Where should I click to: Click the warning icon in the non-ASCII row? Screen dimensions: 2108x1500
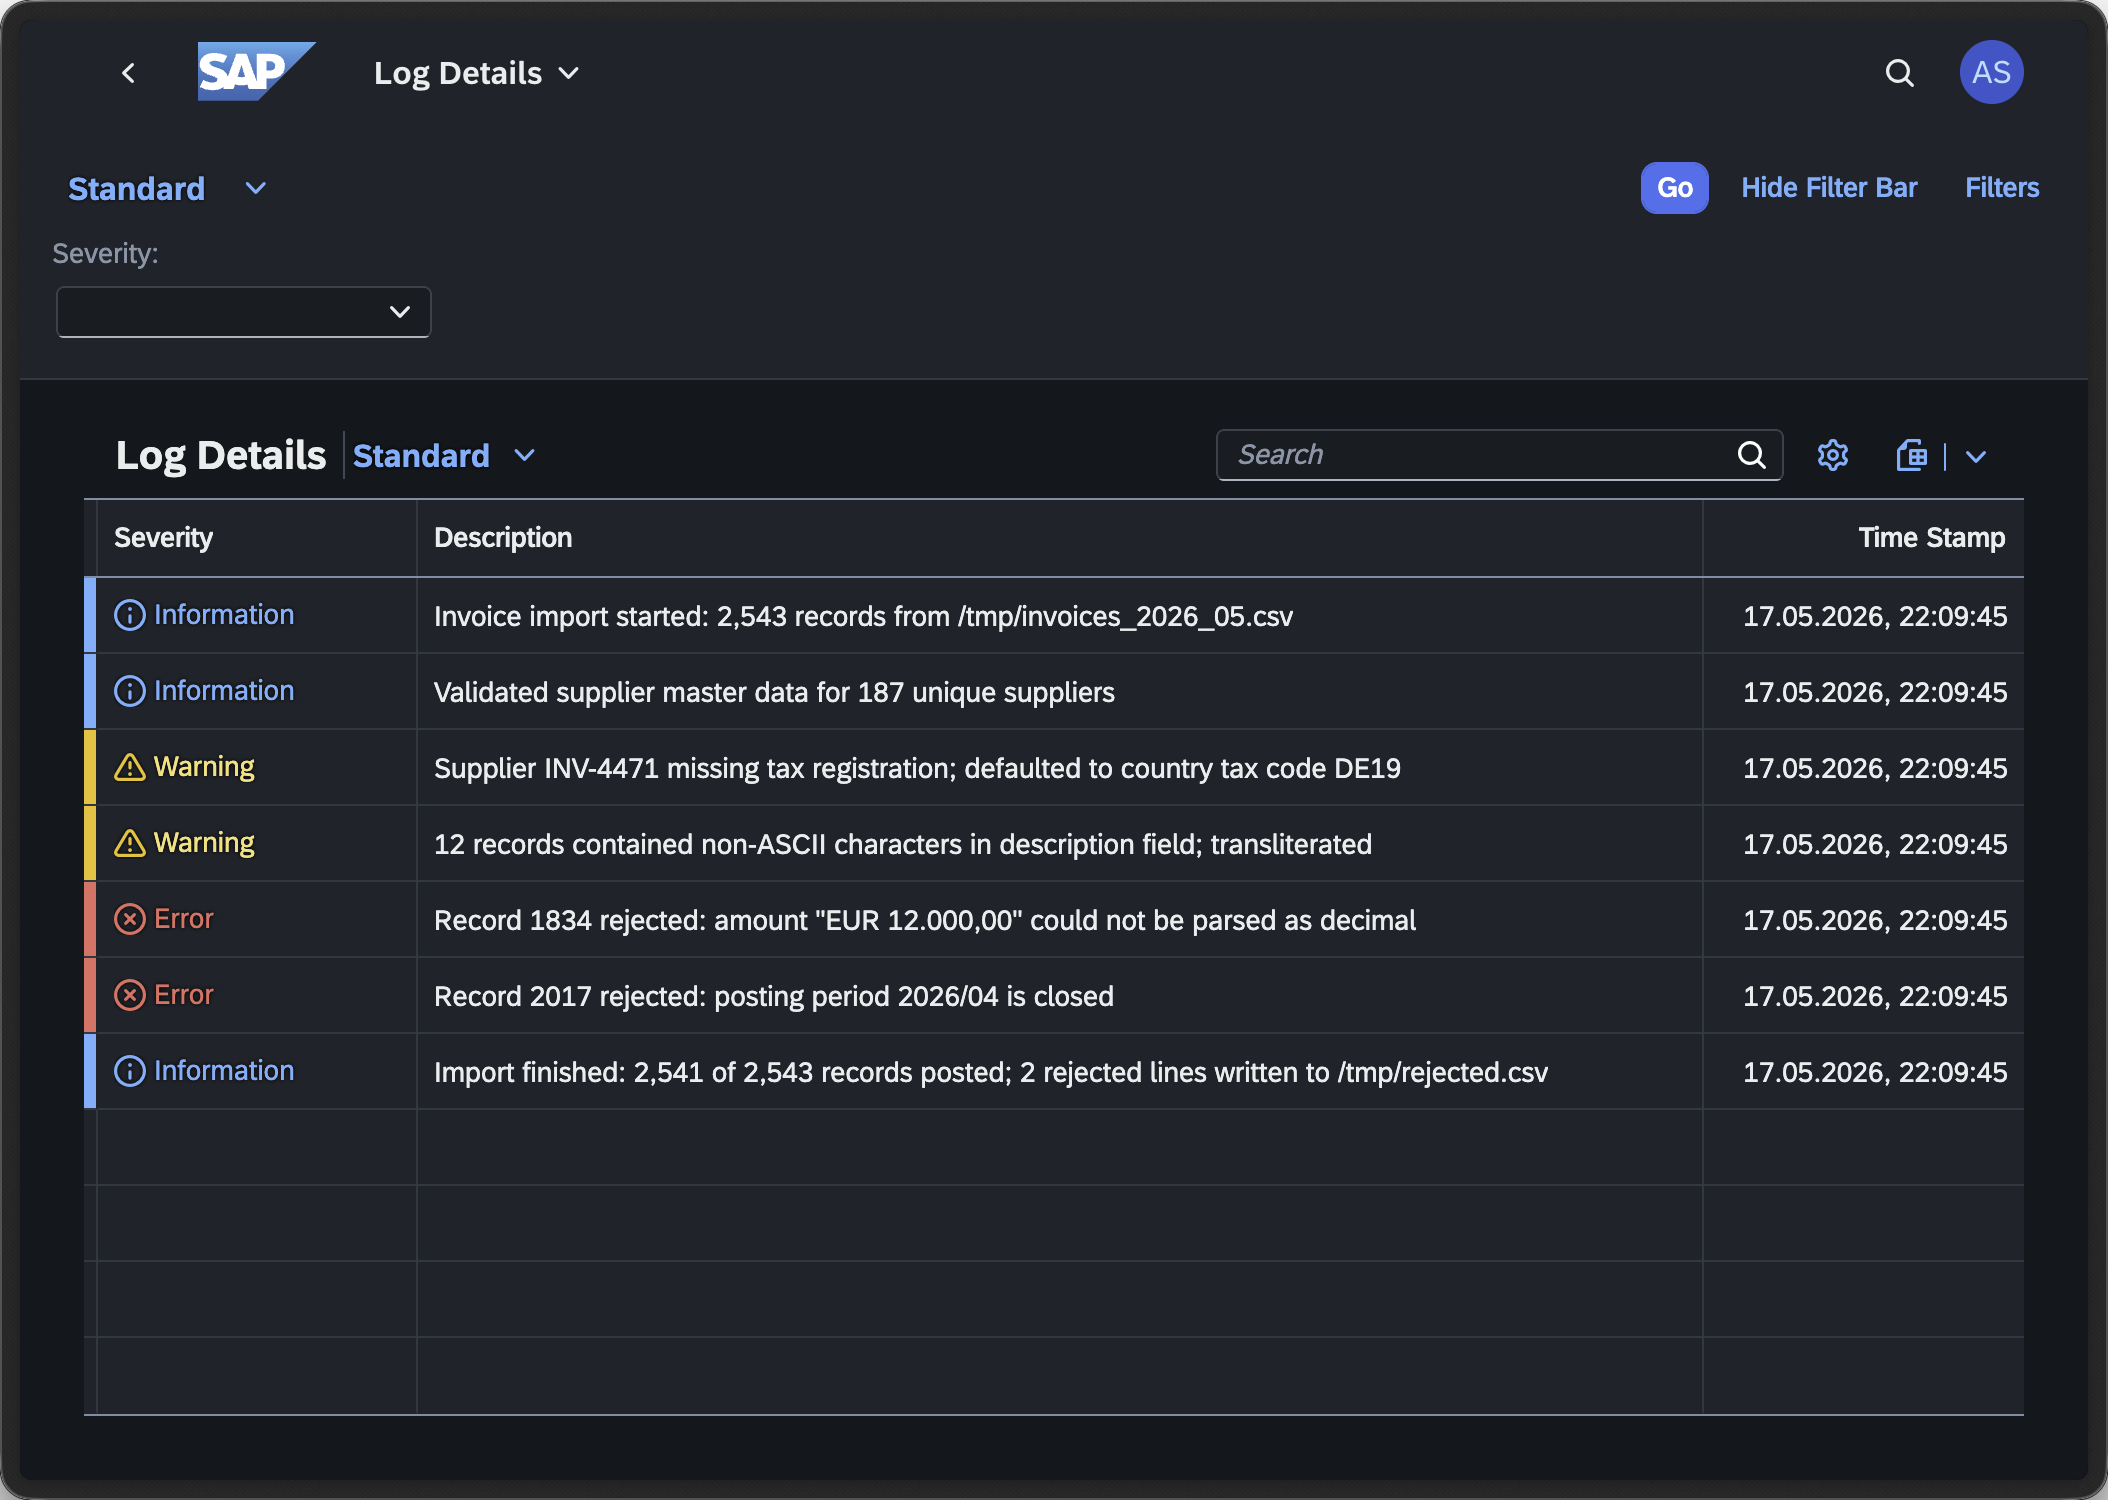130,843
